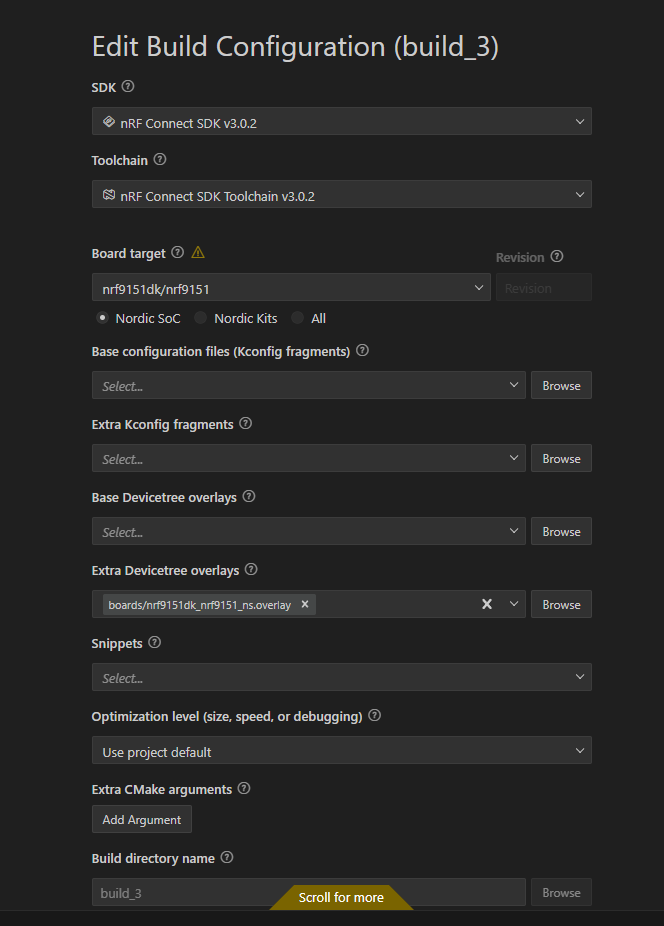Open help for Extra Devicetree overlays
The image size is (664, 926).
tap(251, 569)
